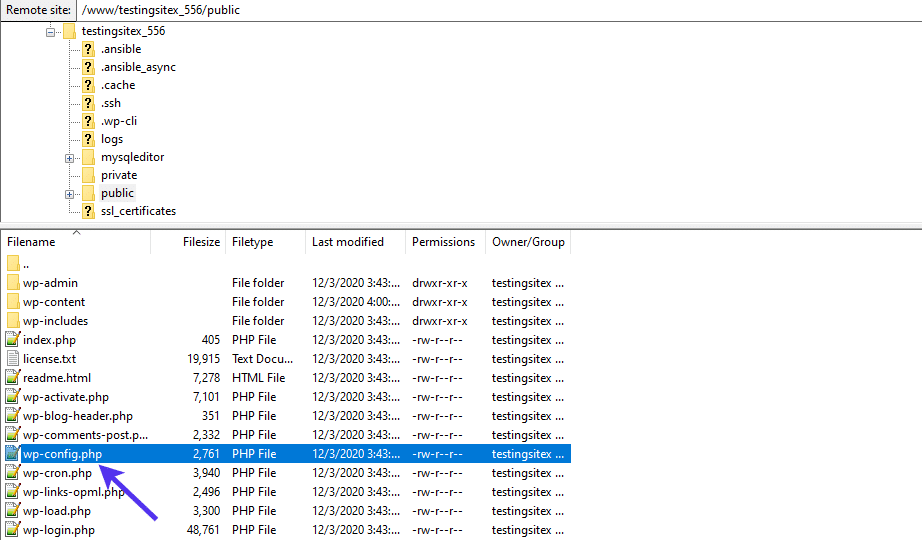Click the index.php file icon
The image size is (922, 540).
point(13,340)
